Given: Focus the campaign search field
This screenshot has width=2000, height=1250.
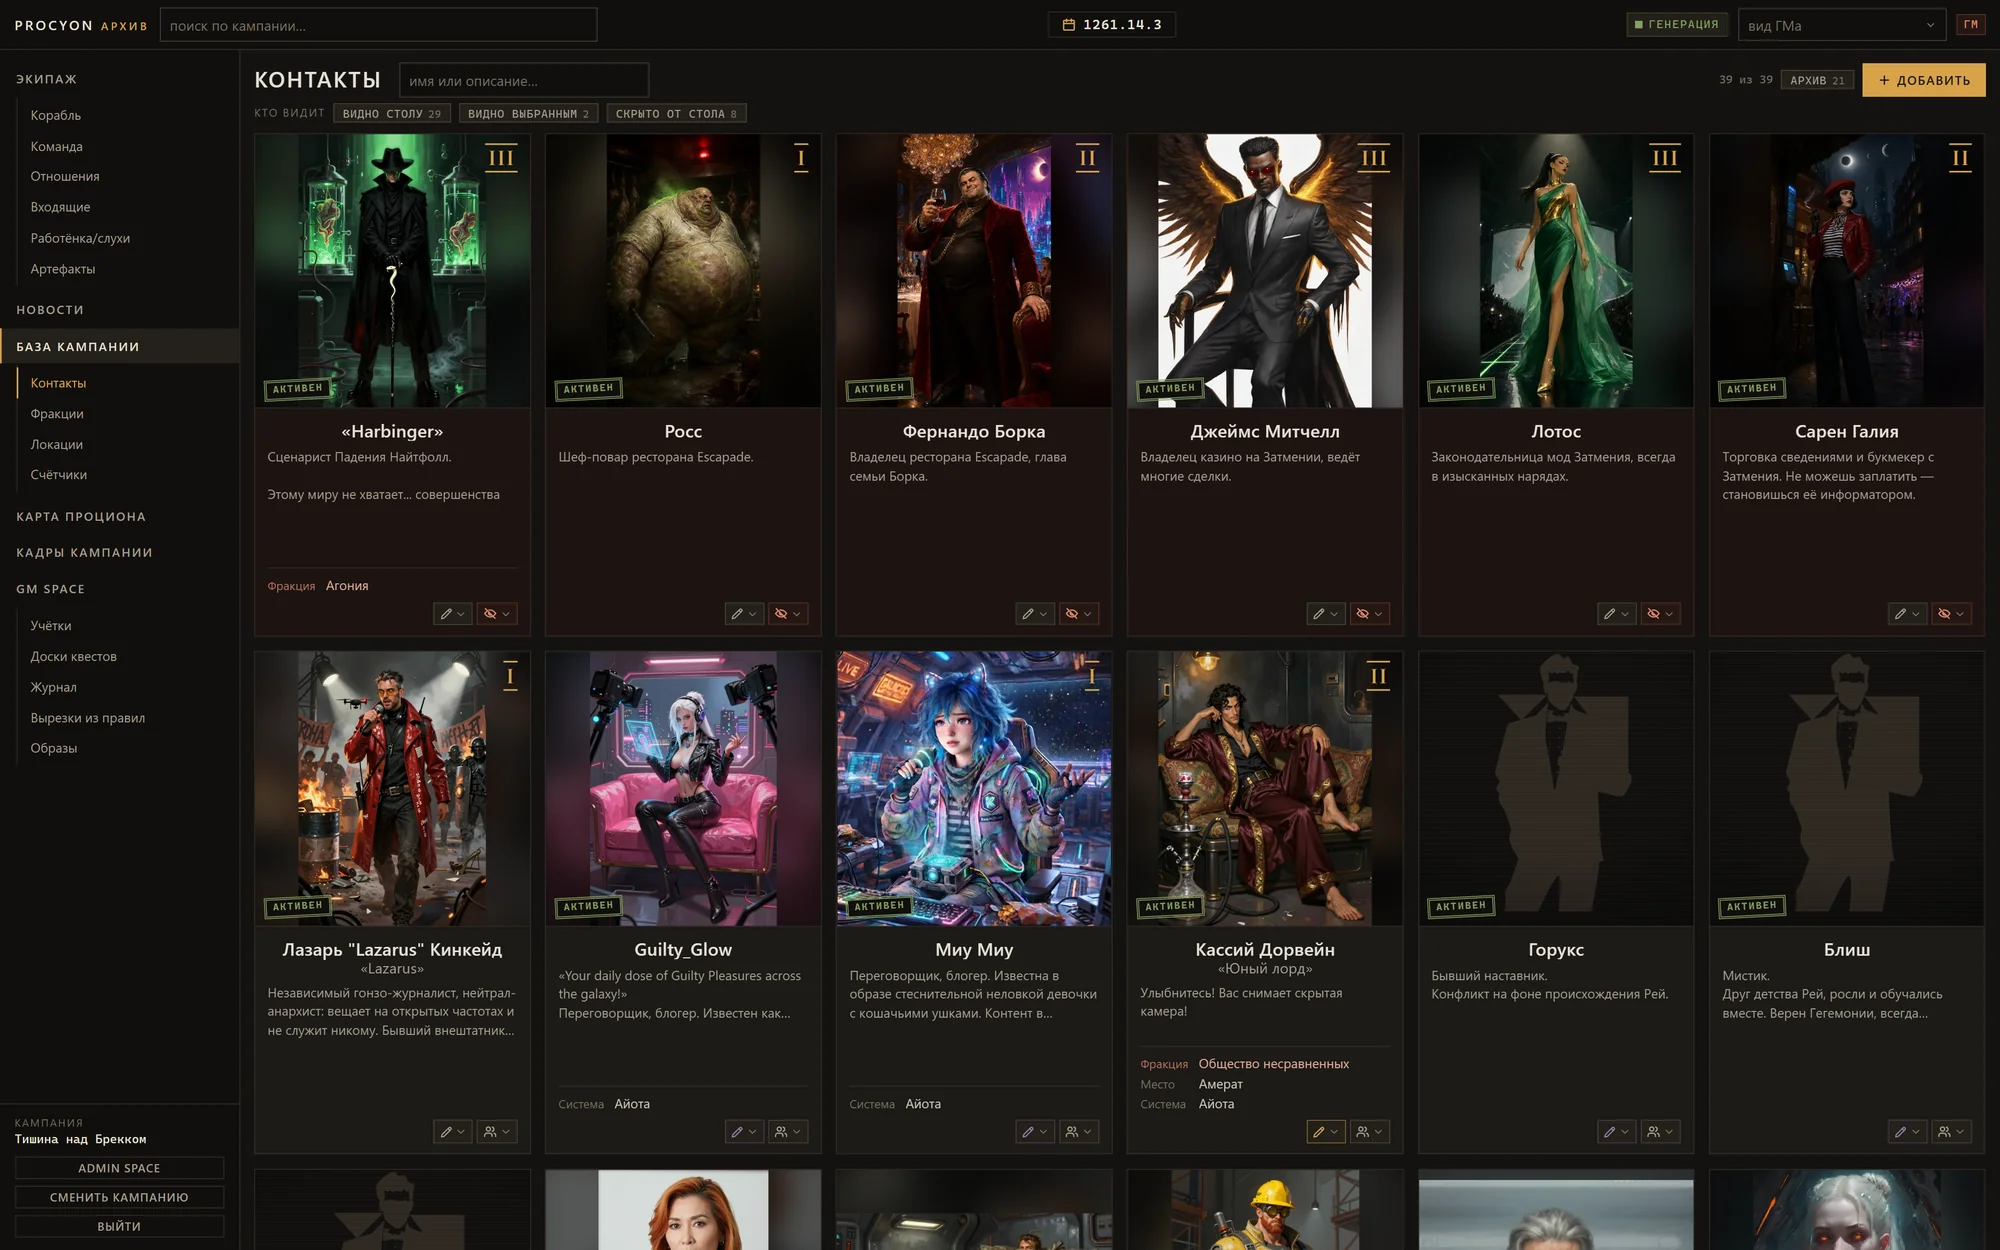Looking at the screenshot, I should point(378,25).
